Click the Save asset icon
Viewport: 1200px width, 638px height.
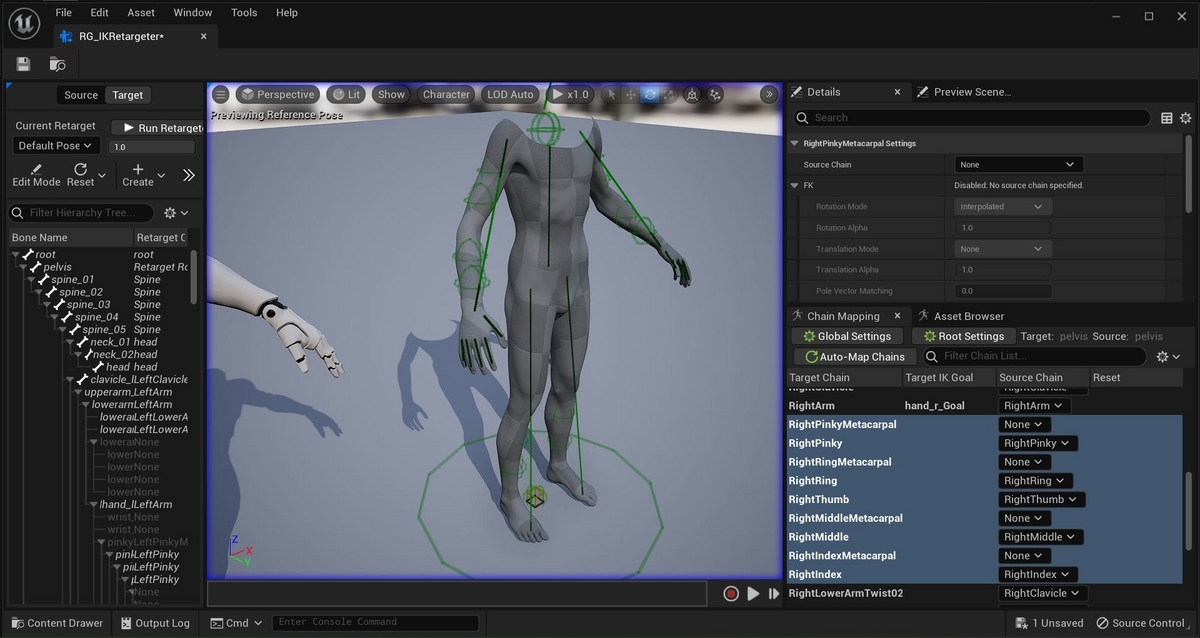pos(23,64)
